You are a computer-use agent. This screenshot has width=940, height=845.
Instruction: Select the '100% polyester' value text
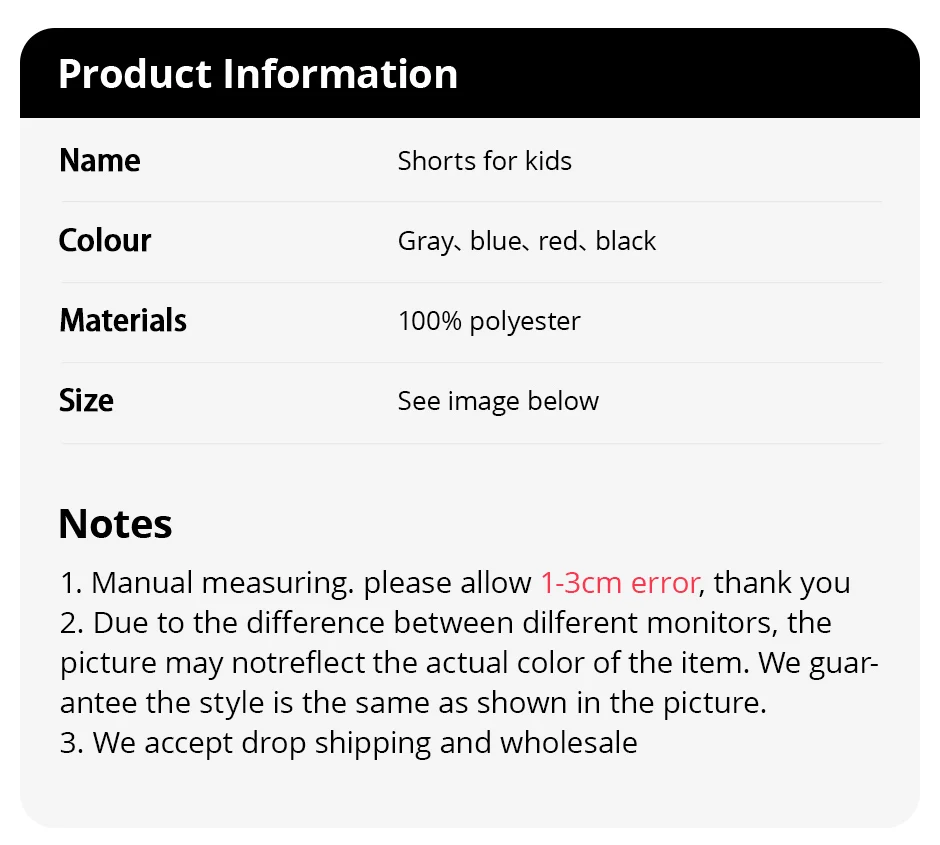(x=489, y=321)
